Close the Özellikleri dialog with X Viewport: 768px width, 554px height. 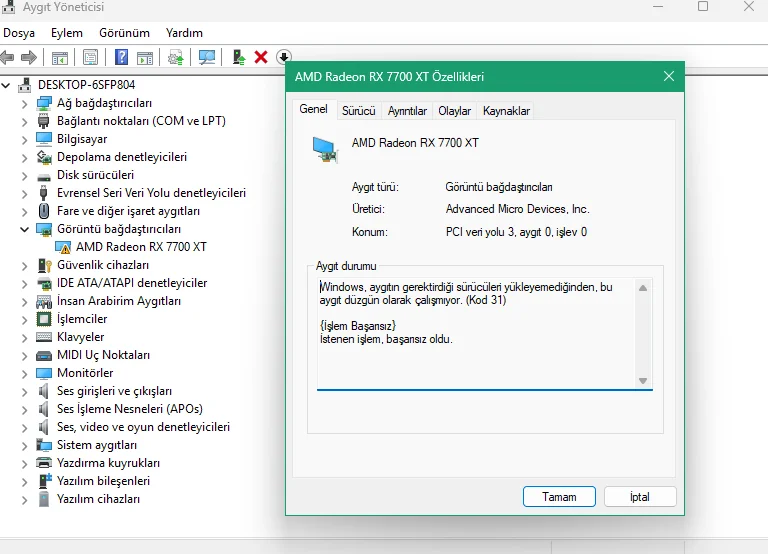tap(669, 76)
